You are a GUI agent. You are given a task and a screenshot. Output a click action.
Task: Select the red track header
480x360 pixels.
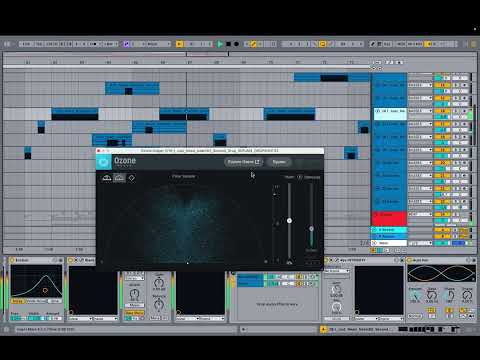(x=389, y=218)
